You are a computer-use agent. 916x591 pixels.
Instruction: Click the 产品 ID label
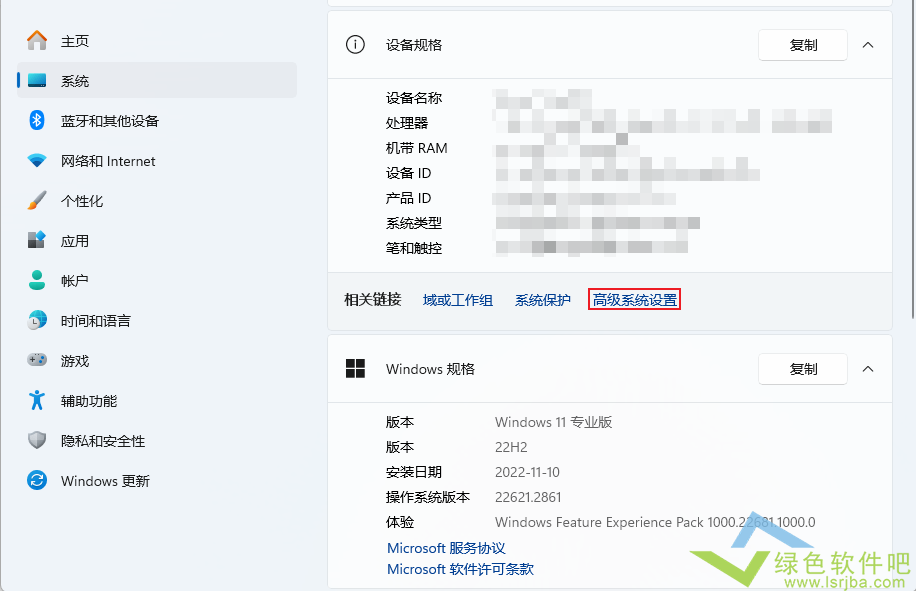(408, 198)
